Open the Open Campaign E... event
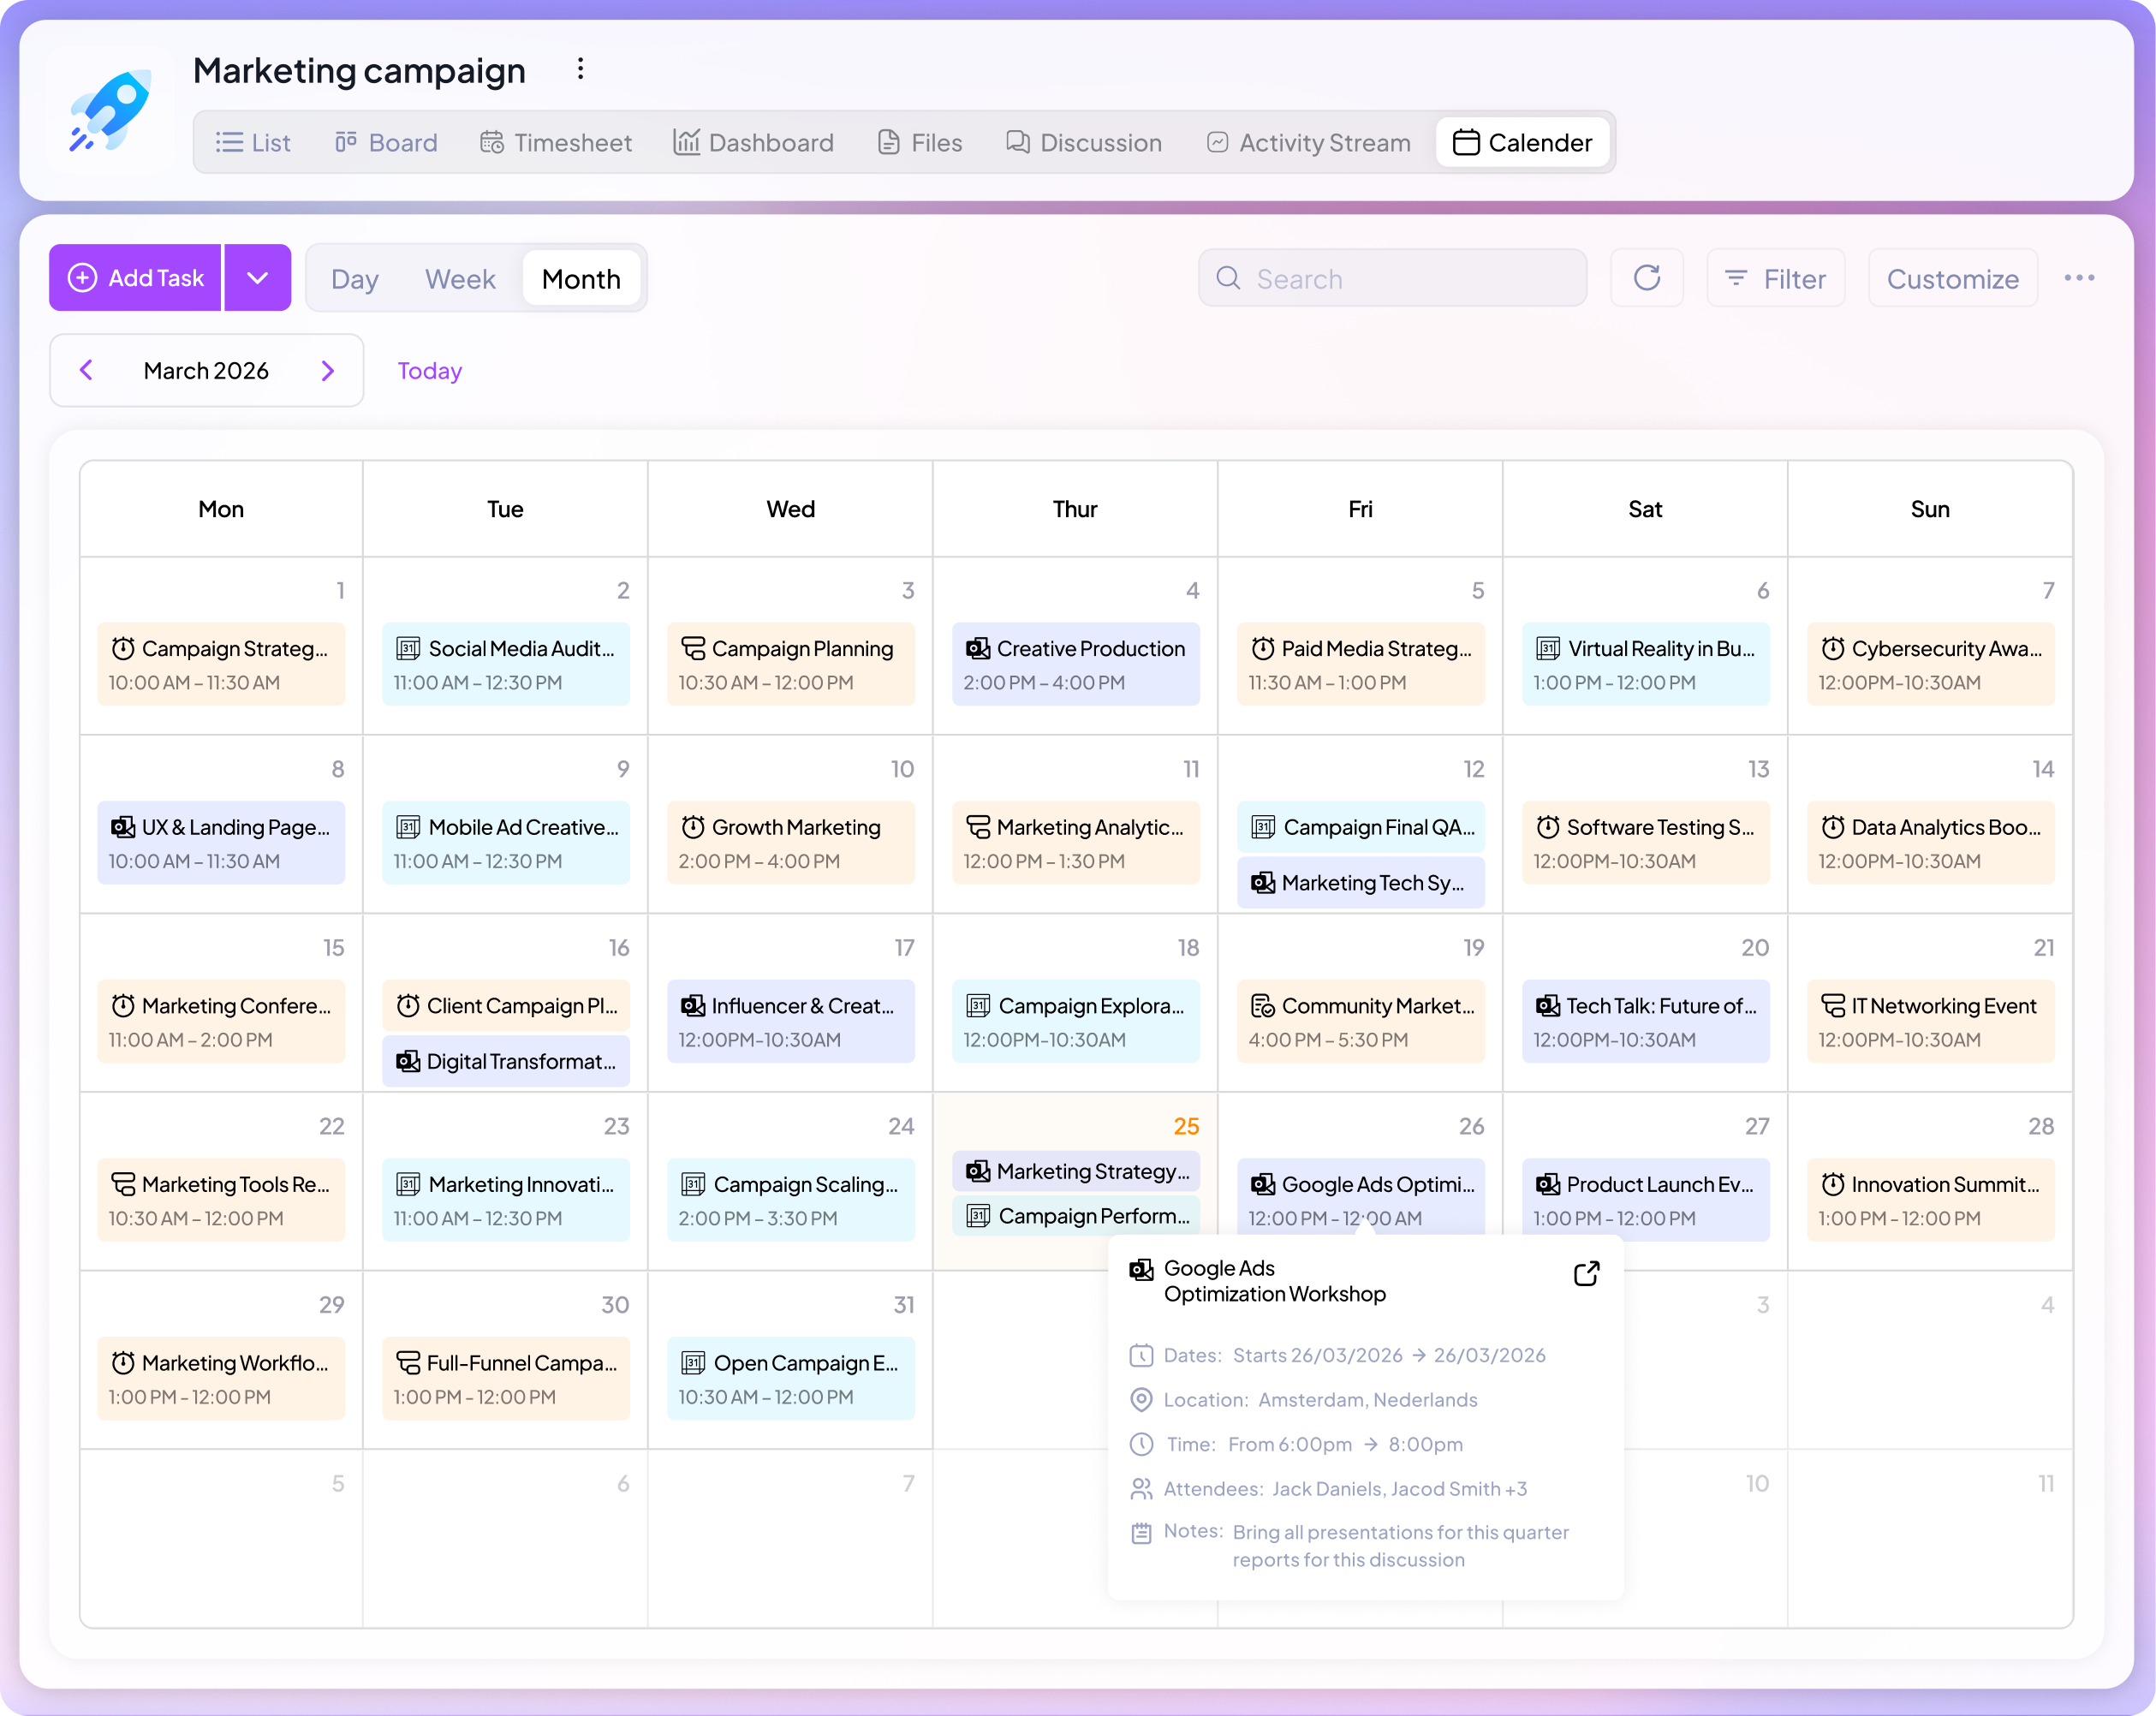Screen dimensions: 2156x1716 pos(791,1379)
